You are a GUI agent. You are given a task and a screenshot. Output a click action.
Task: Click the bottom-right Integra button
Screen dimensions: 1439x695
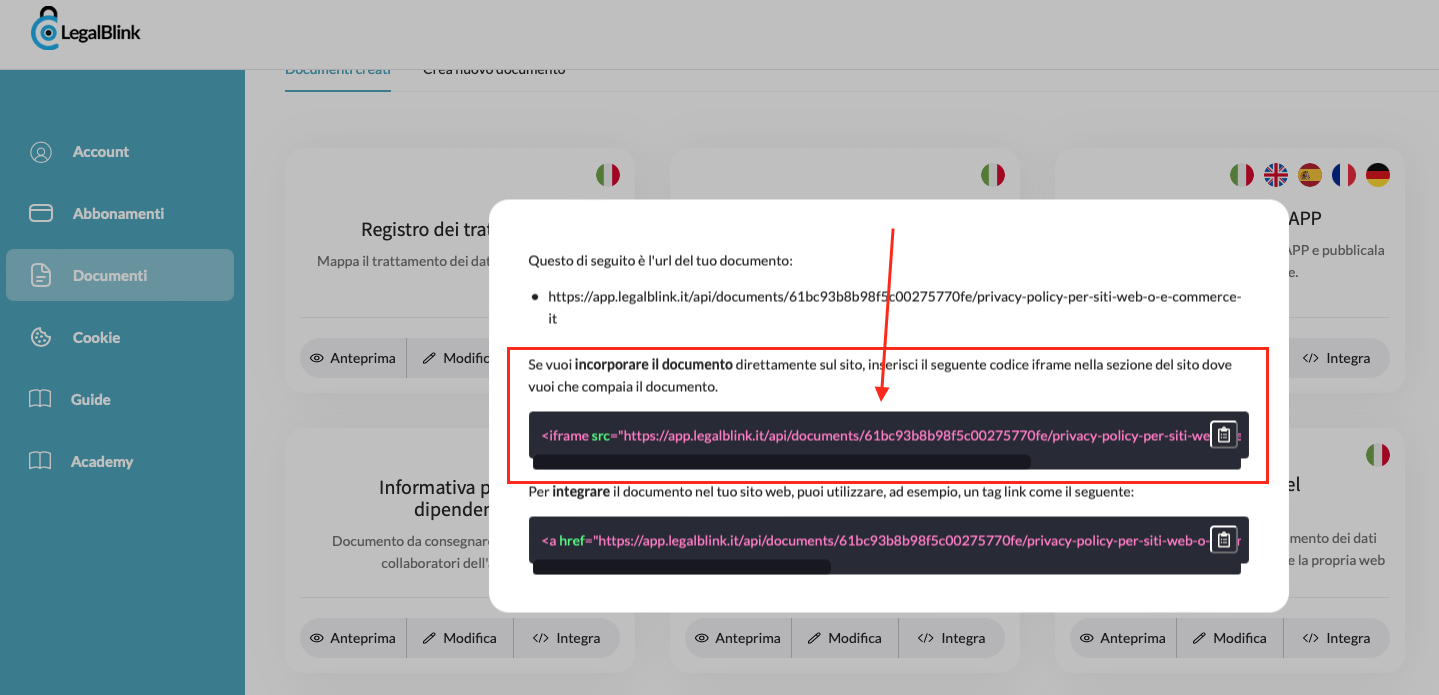(1337, 637)
